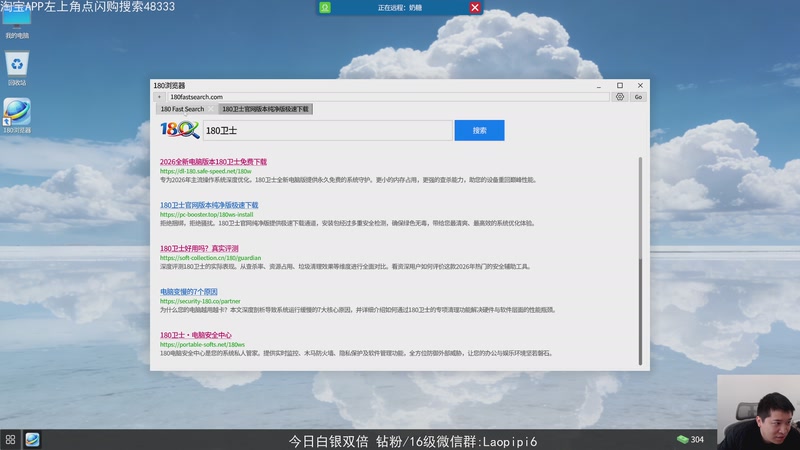800x450 pixels.
Task: Select the 我的电脑 desktop icon
Action: [x=17, y=24]
